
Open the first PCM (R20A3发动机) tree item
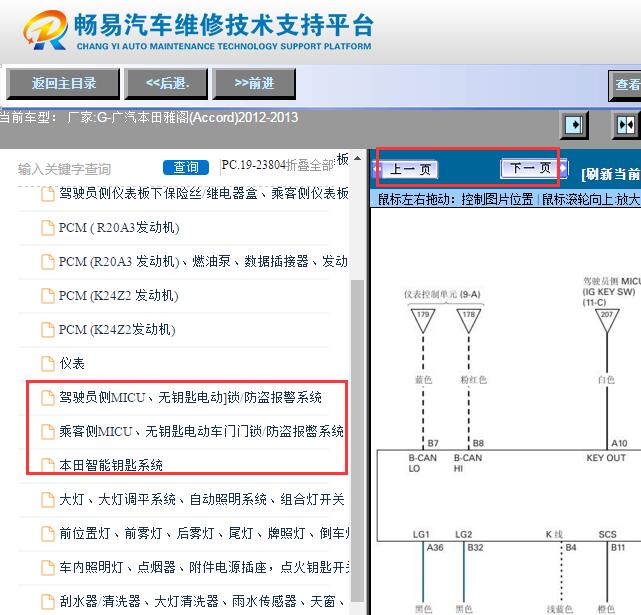pyautogui.click(x=119, y=227)
